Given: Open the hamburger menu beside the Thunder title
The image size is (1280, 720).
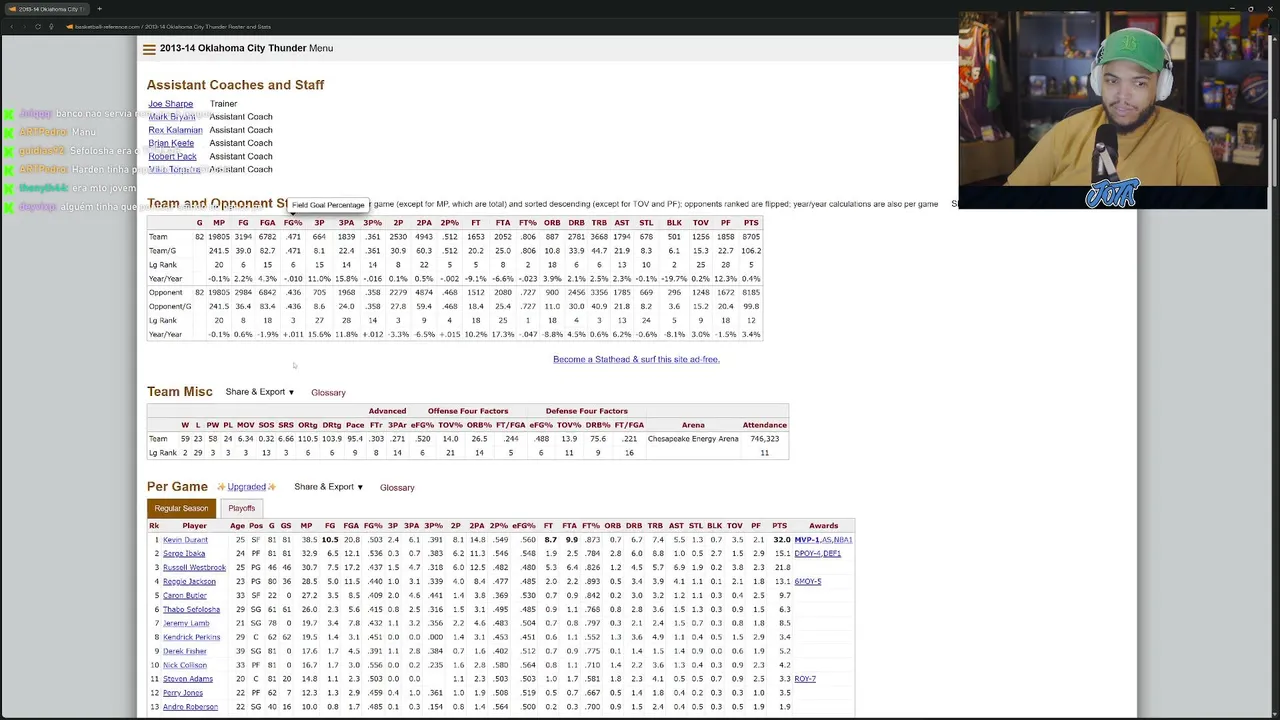Looking at the screenshot, I should point(149,49).
